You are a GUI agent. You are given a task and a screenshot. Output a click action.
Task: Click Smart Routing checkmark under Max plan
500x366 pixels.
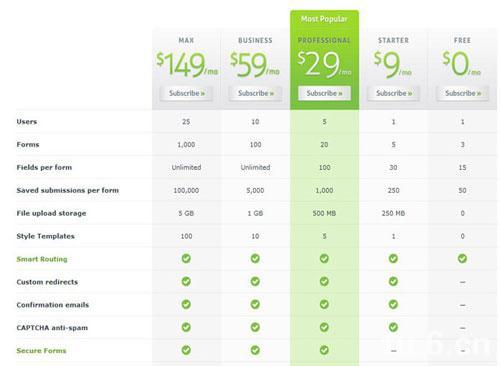(186, 258)
